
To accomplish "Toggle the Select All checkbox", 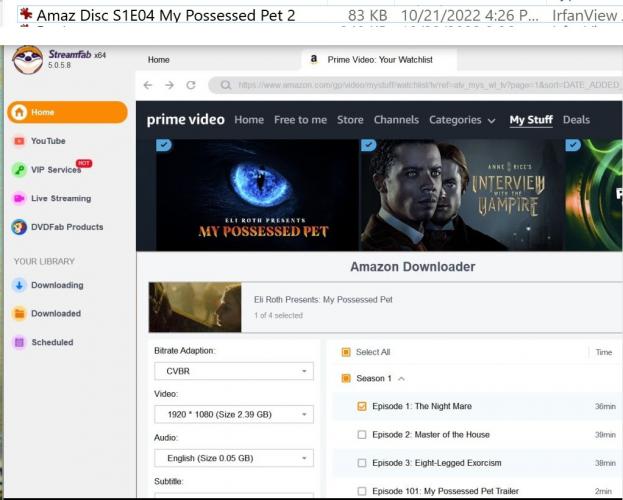I will pos(346,352).
